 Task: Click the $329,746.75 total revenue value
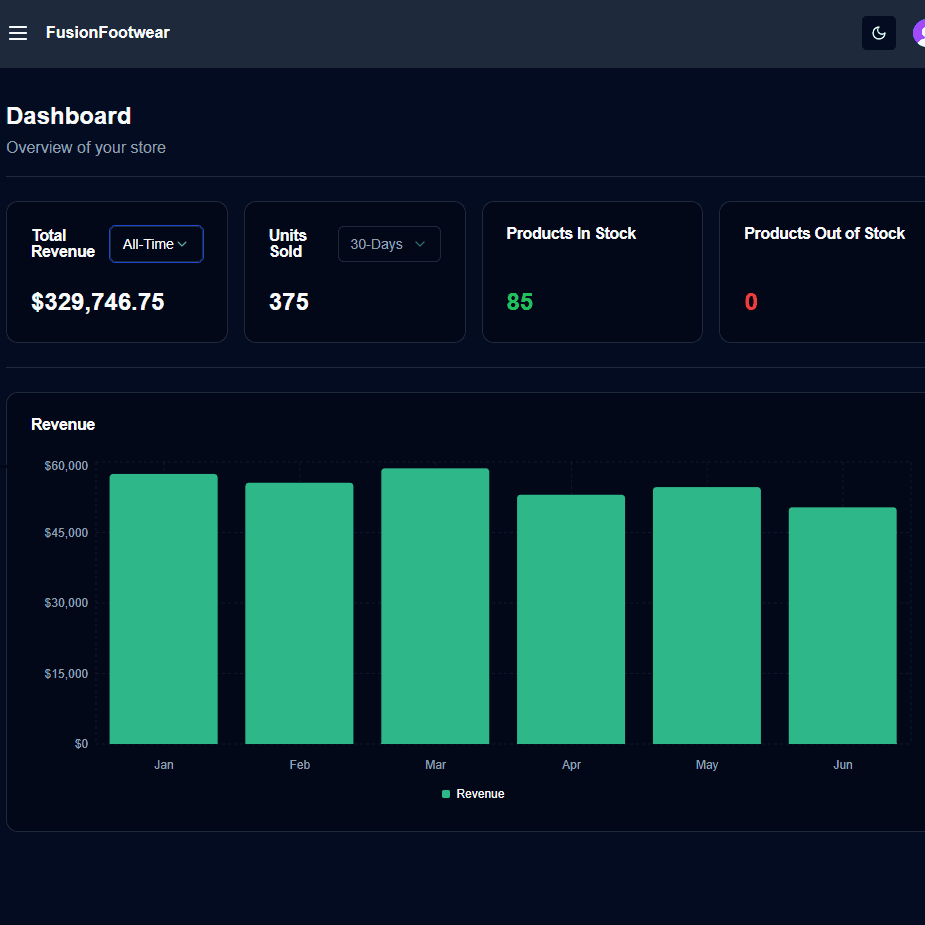tap(97, 302)
